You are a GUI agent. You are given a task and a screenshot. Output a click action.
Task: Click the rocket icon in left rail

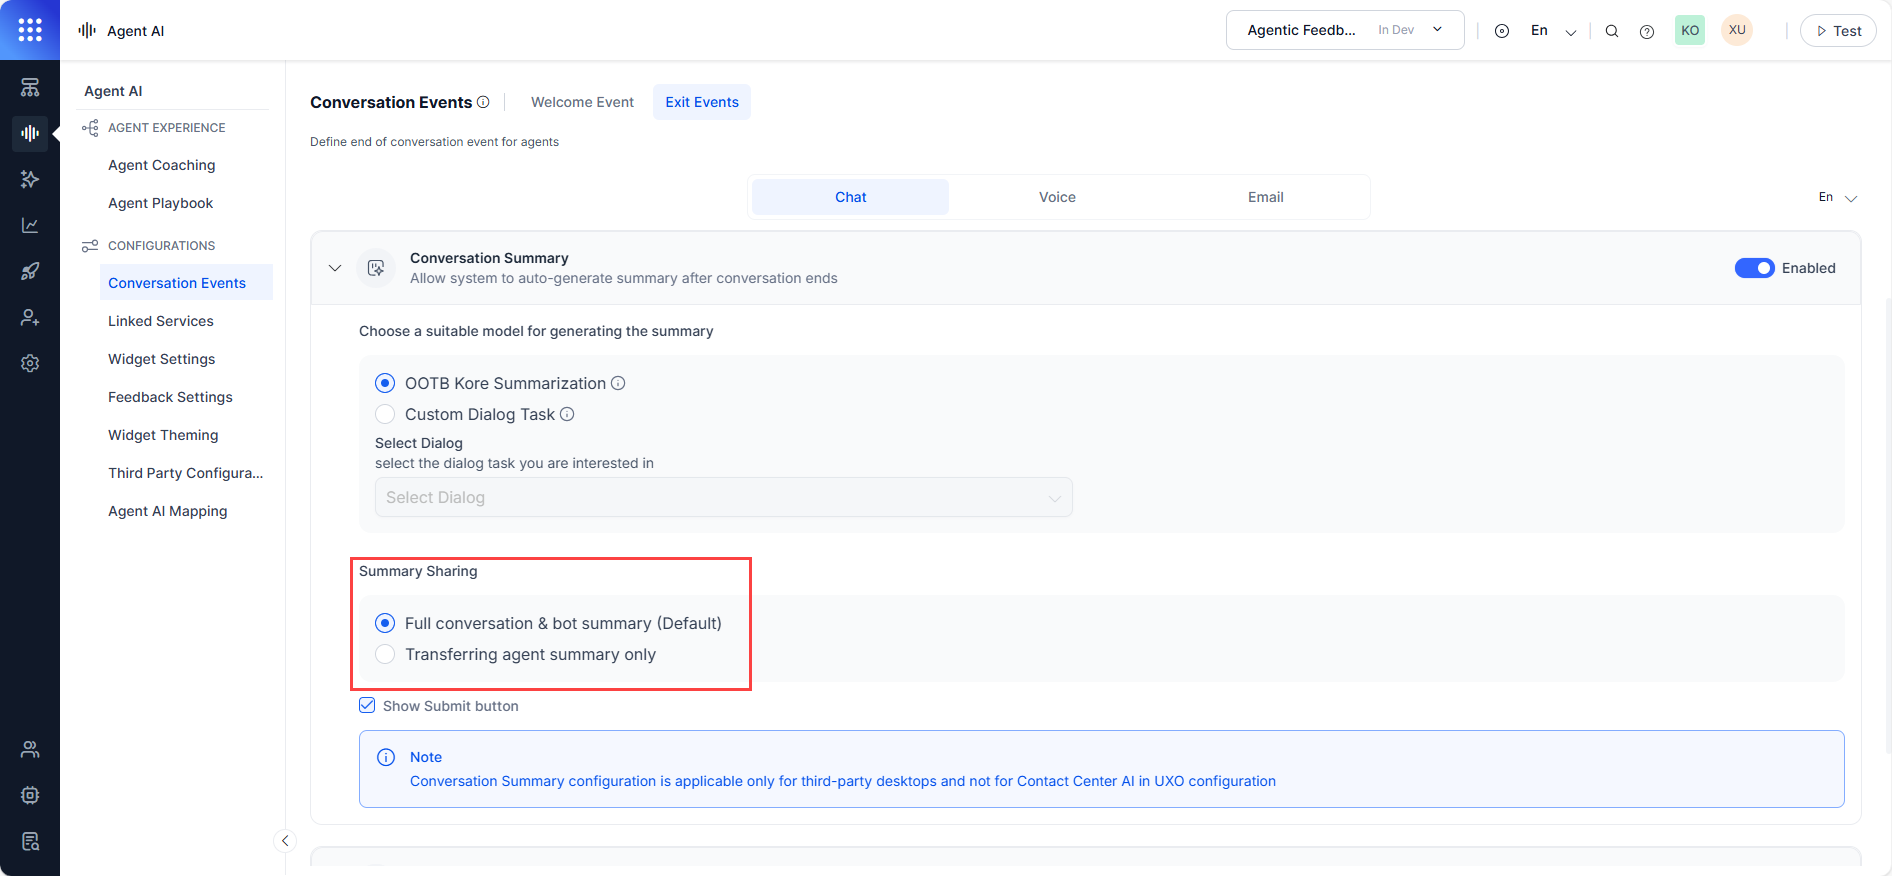pyautogui.click(x=30, y=271)
